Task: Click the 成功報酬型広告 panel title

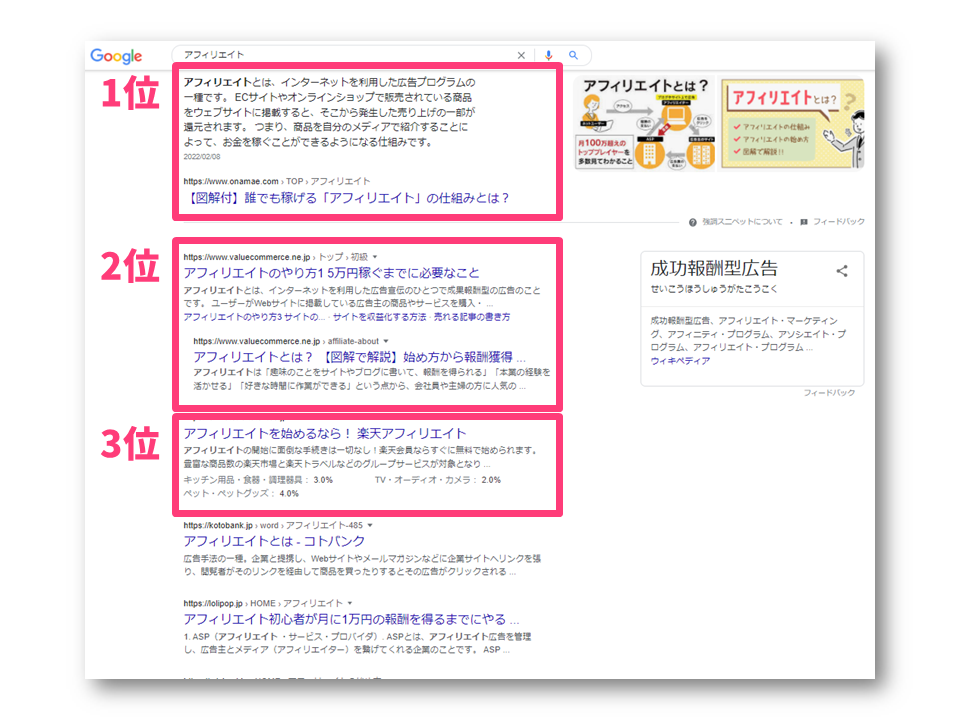Action: click(714, 268)
